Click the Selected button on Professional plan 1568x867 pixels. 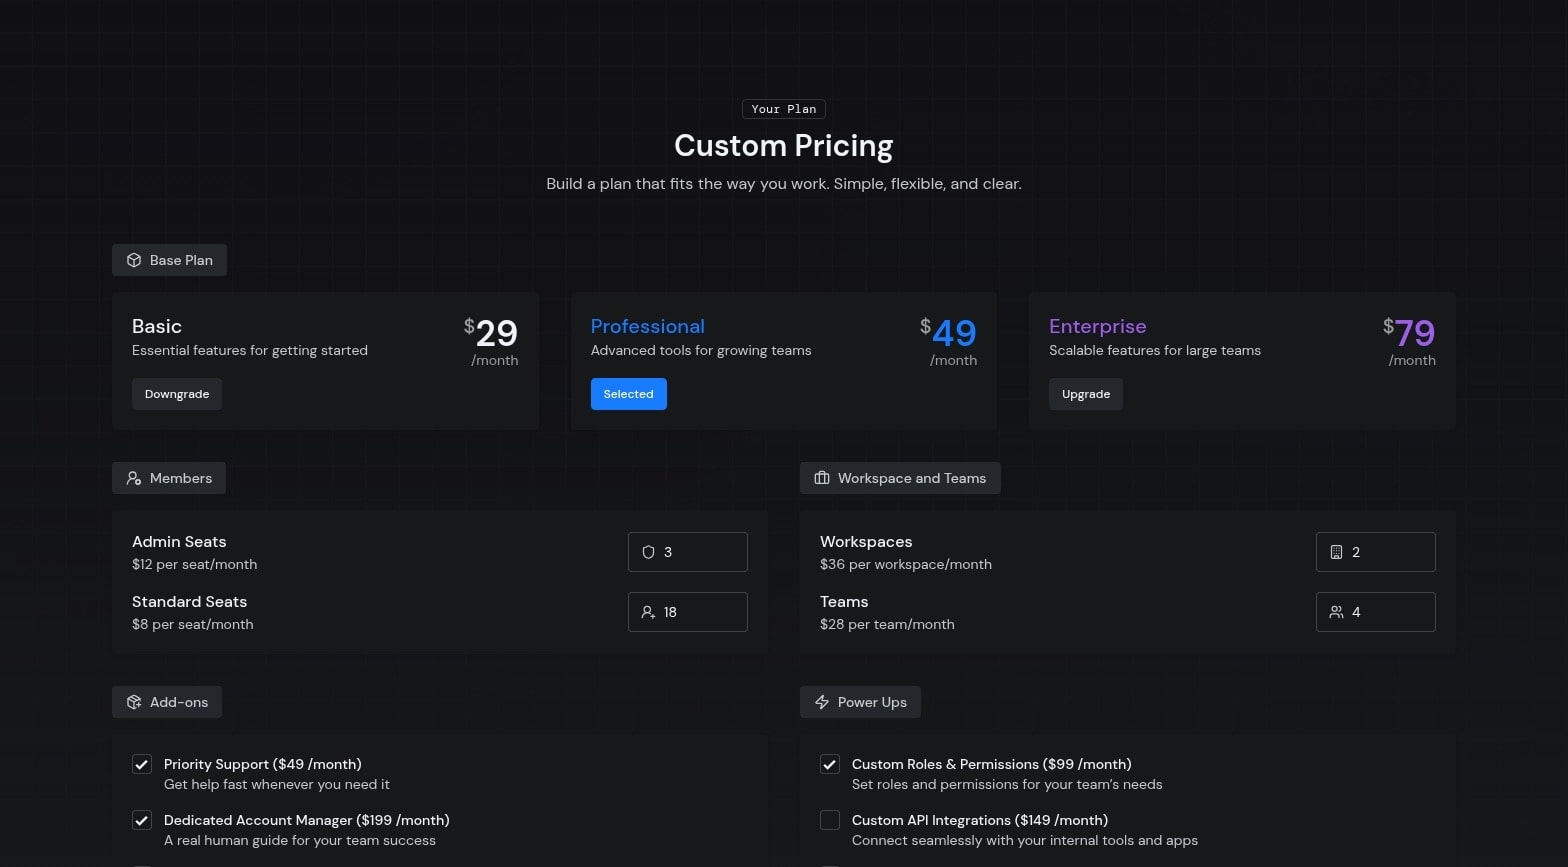628,394
